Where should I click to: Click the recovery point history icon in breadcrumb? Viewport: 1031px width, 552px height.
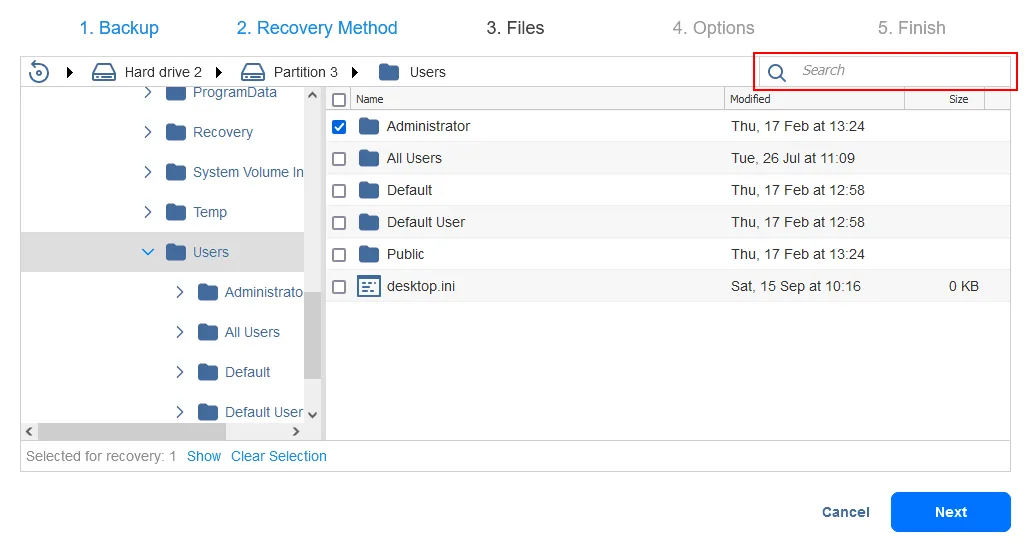pyautogui.click(x=39, y=72)
